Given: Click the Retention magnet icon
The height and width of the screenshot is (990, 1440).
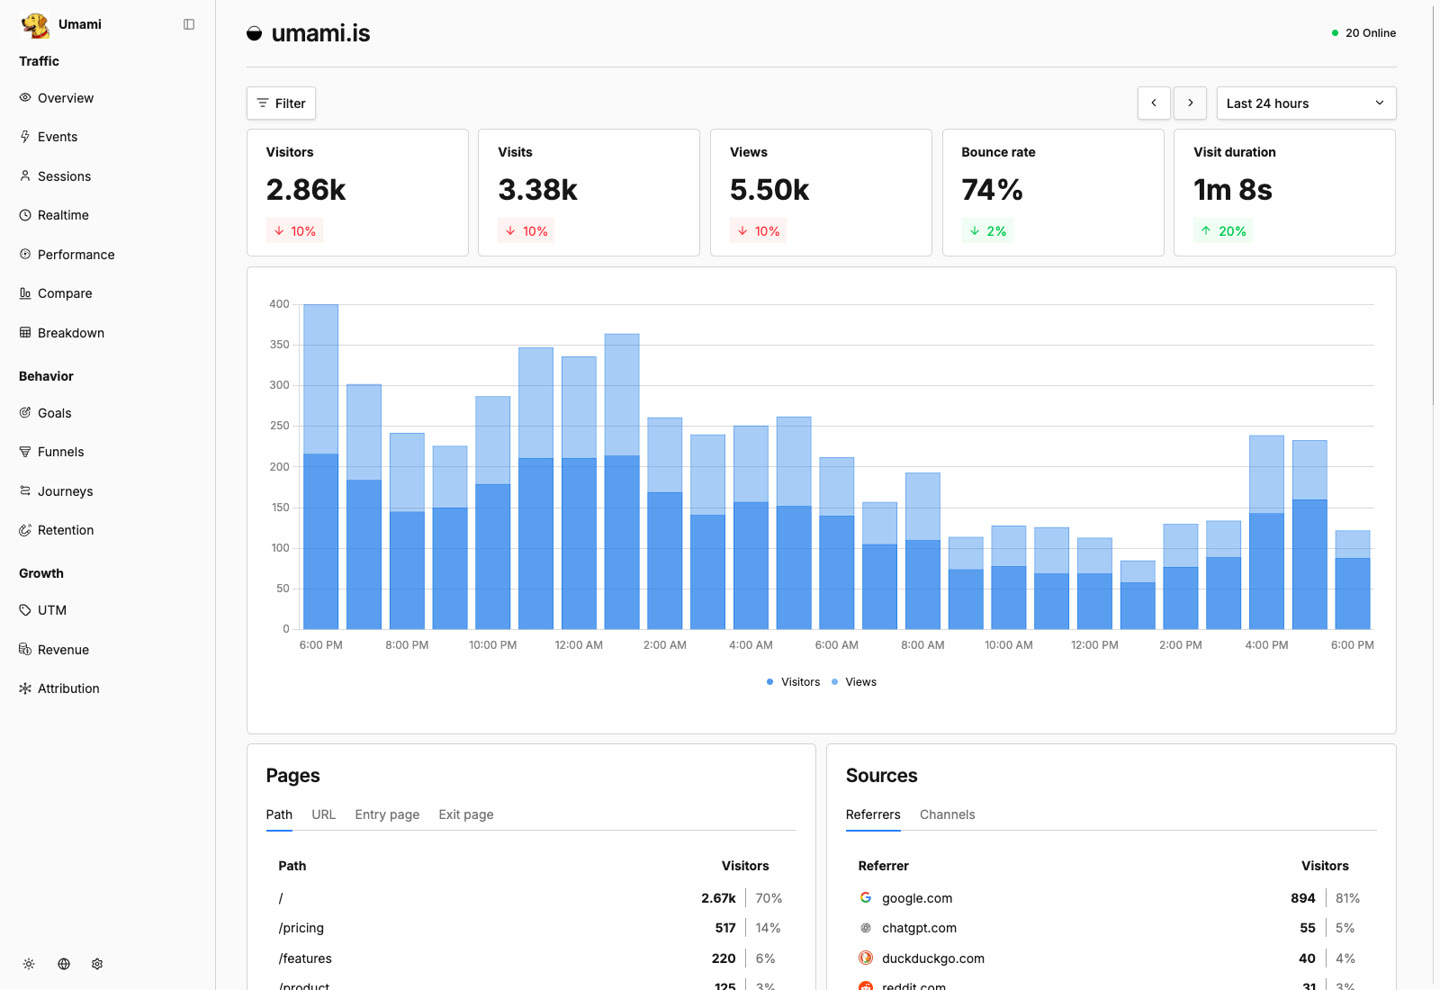Looking at the screenshot, I should point(25,530).
